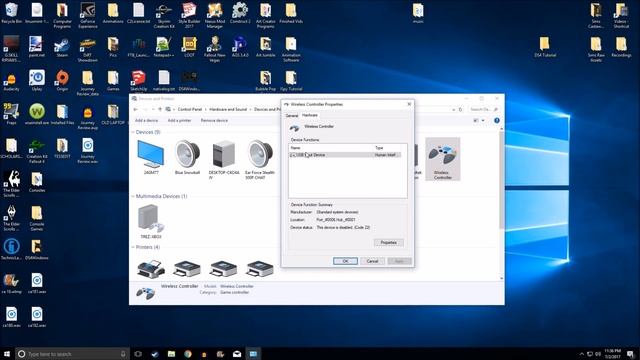
Task: Open the music folder on desktop
Action: click(x=418, y=13)
